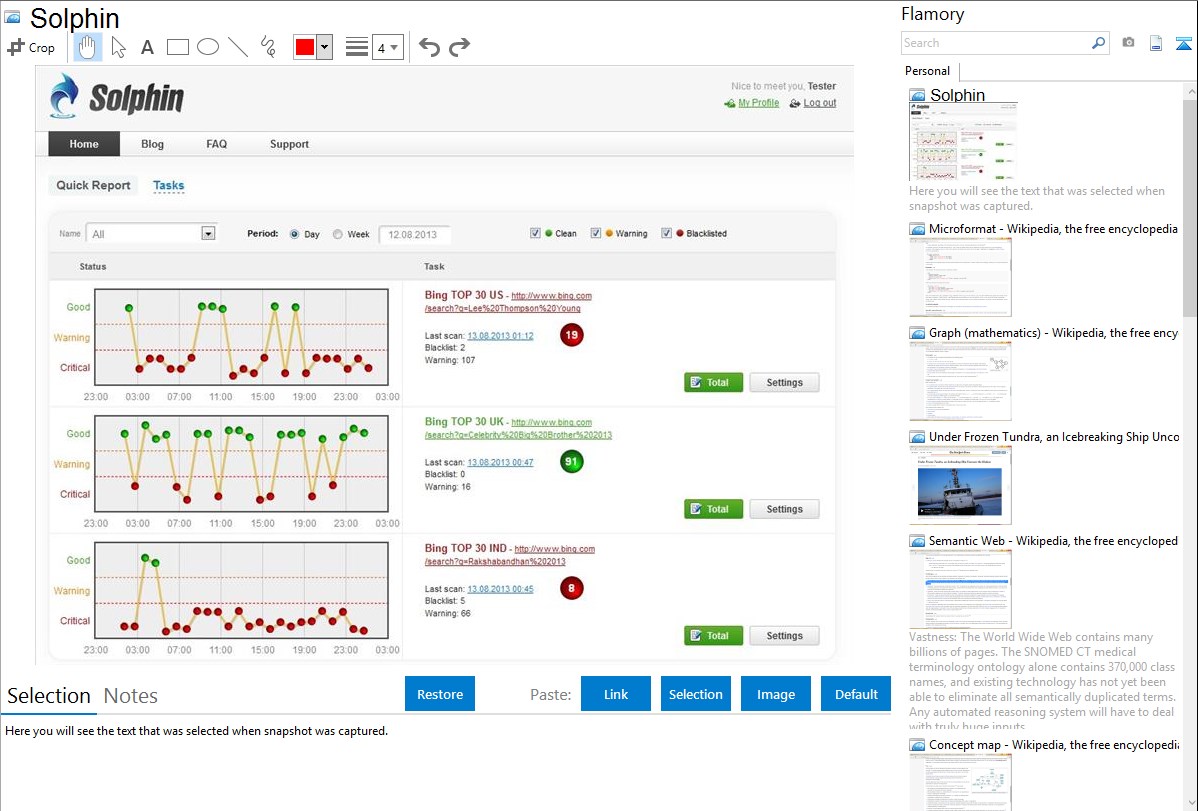Click the document page icon beside camera
The height and width of the screenshot is (811, 1198).
[1156, 43]
